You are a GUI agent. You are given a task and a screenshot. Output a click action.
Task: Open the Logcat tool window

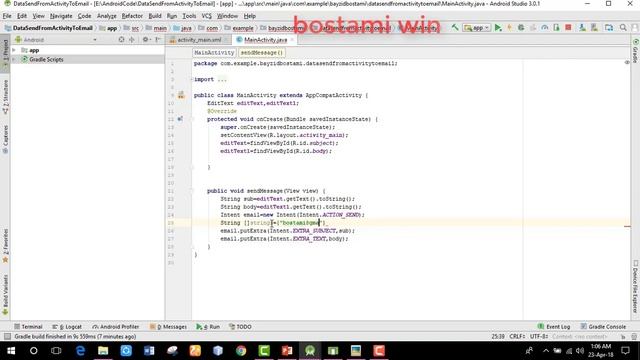tap(67, 327)
